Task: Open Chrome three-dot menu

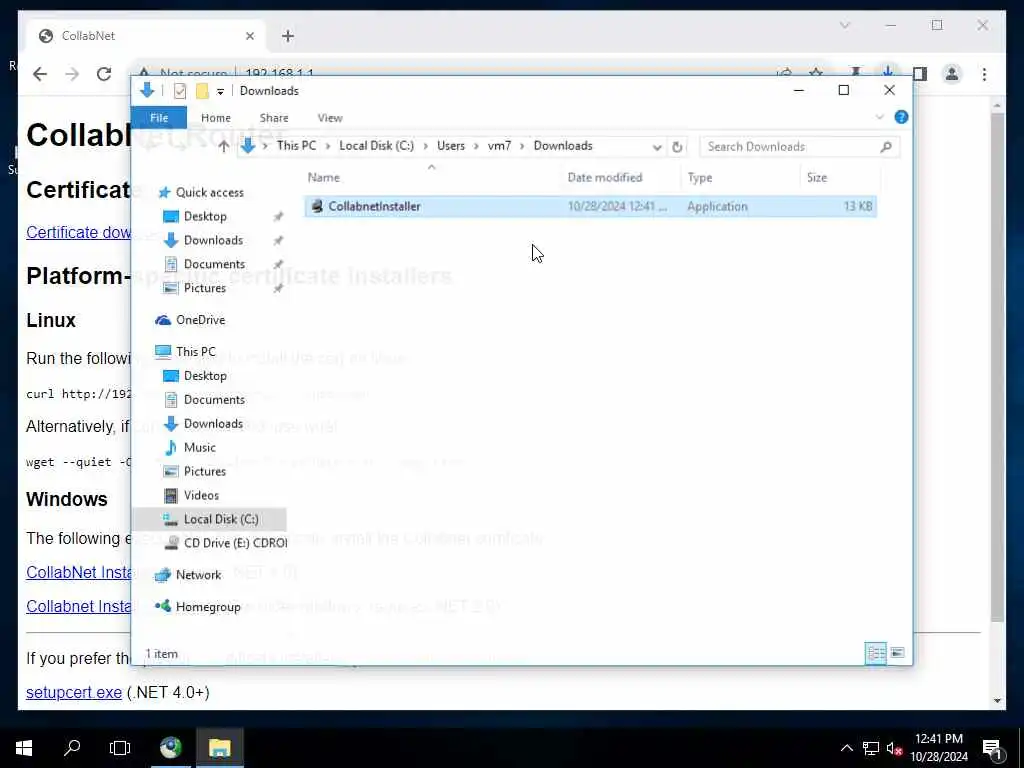Action: pyautogui.click(x=984, y=74)
